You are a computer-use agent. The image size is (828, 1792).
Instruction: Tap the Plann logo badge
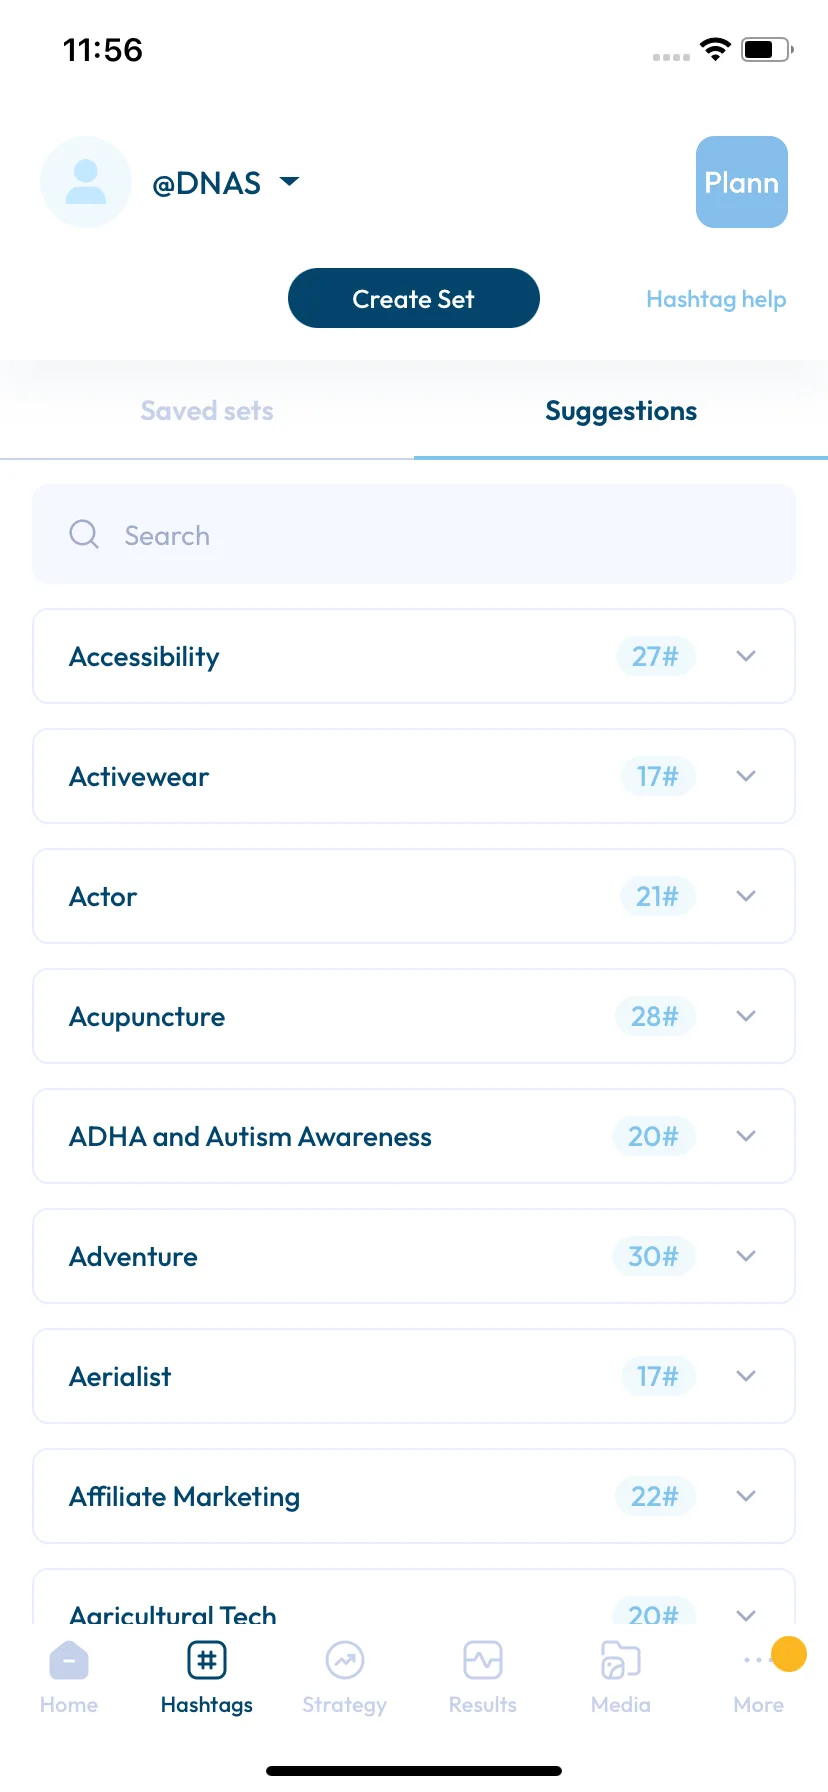pyautogui.click(x=742, y=182)
